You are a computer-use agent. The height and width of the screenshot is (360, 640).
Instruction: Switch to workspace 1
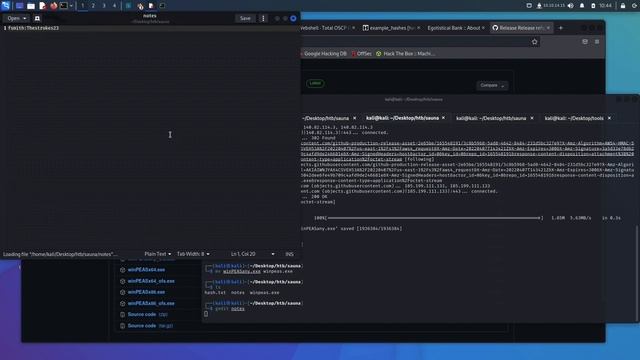tap(82, 6)
